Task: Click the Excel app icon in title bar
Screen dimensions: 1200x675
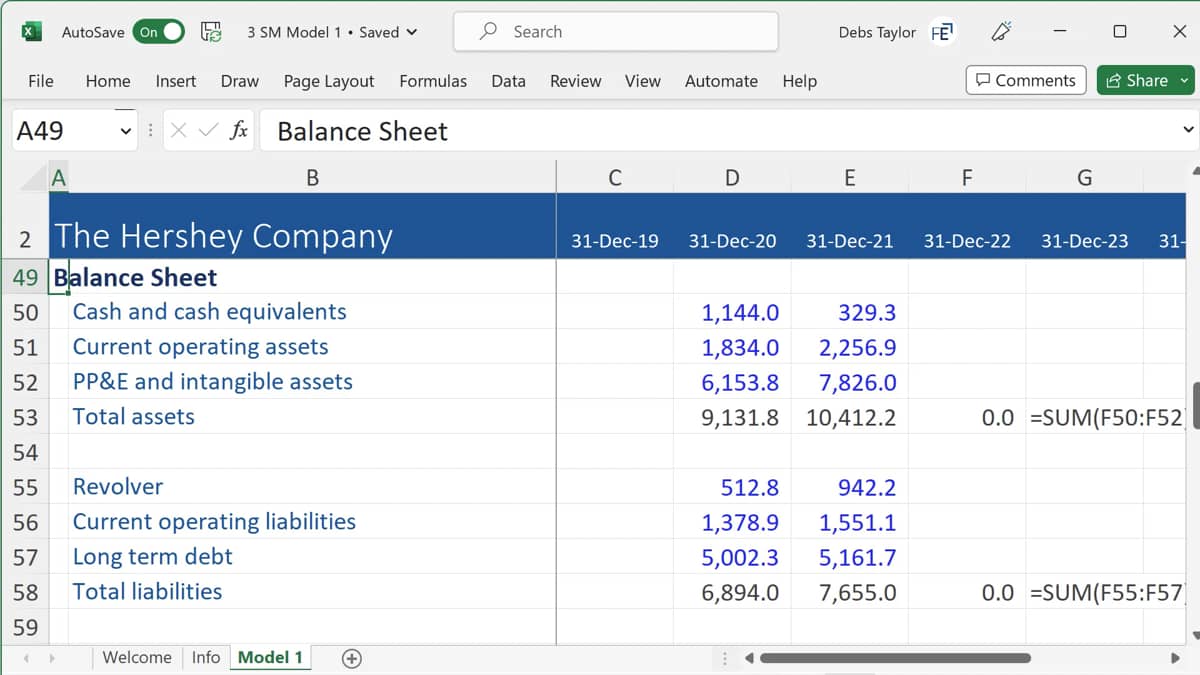Action: pyautogui.click(x=32, y=32)
